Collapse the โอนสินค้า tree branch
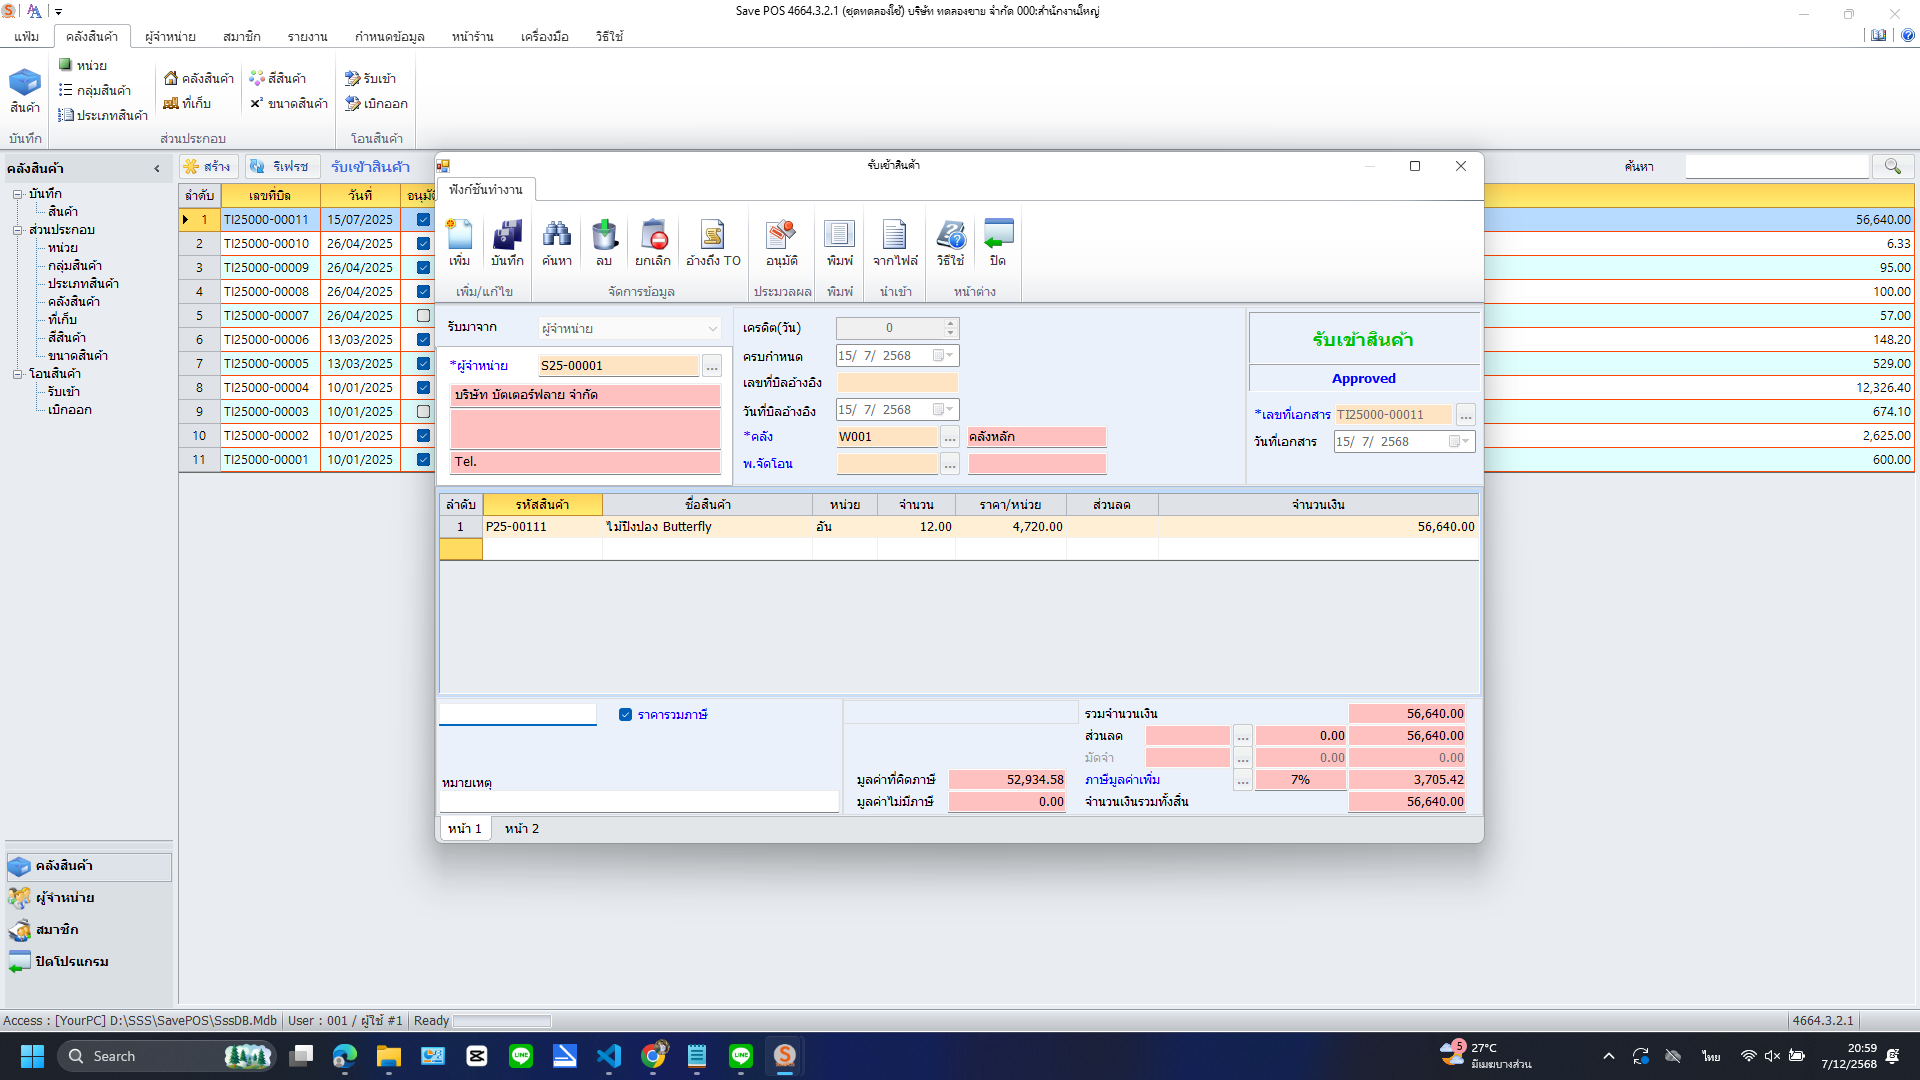Image resolution: width=1920 pixels, height=1080 pixels. (17, 373)
